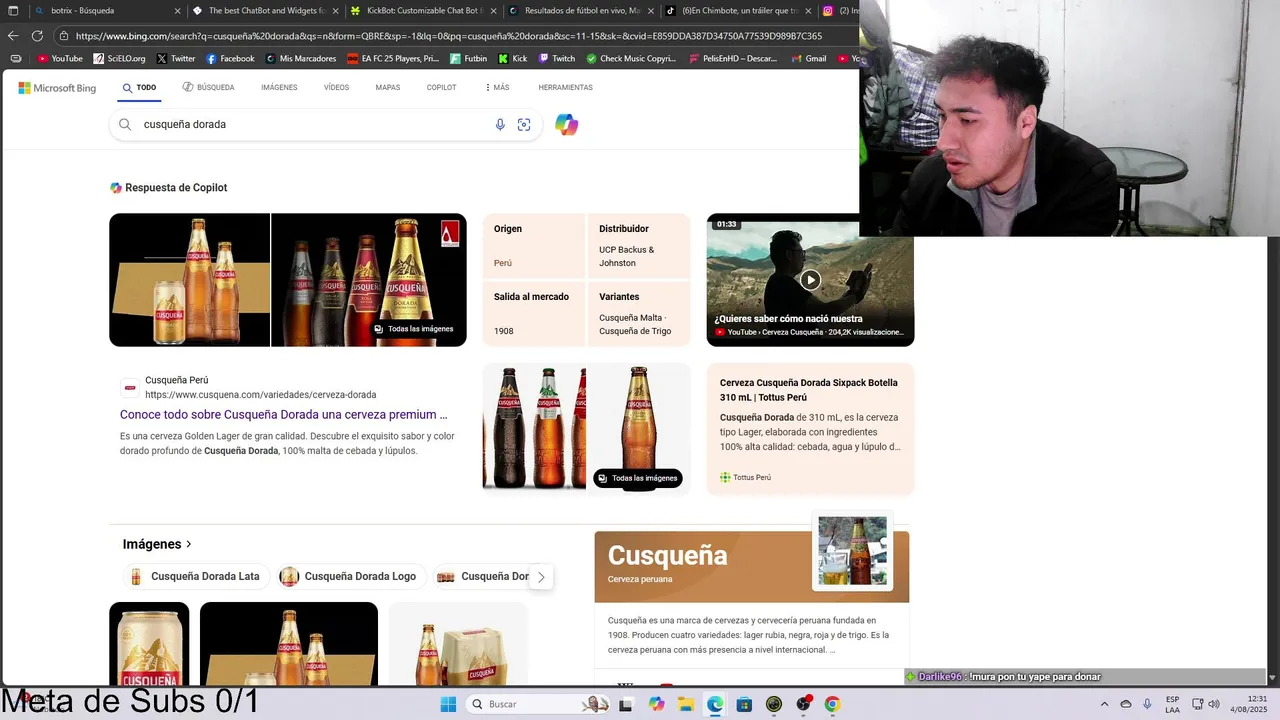Open the SciELO.org bookmark
Image resolution: width=1280 pixels, height=720 pixels.
pyautogui.click(x=119, y=59)
